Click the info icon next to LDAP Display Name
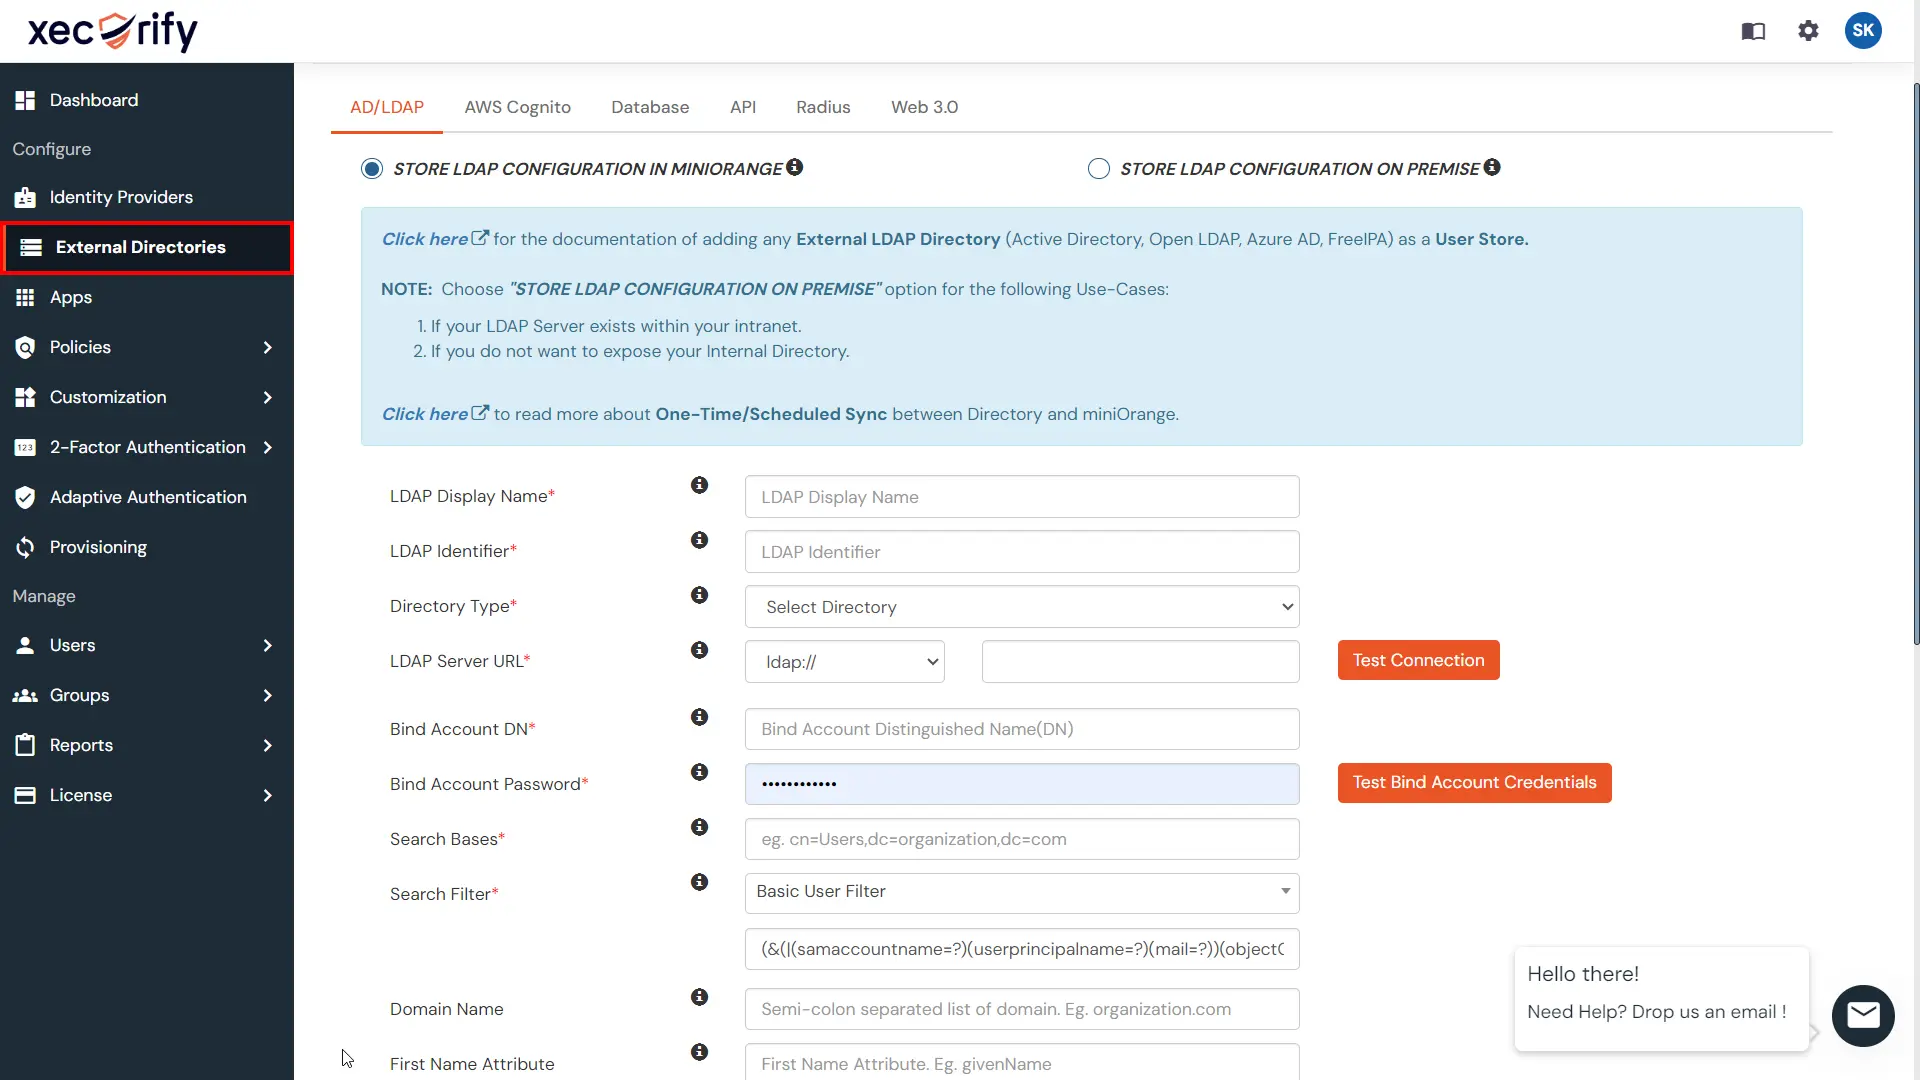1920x1080 pixels. click(699, 485)
